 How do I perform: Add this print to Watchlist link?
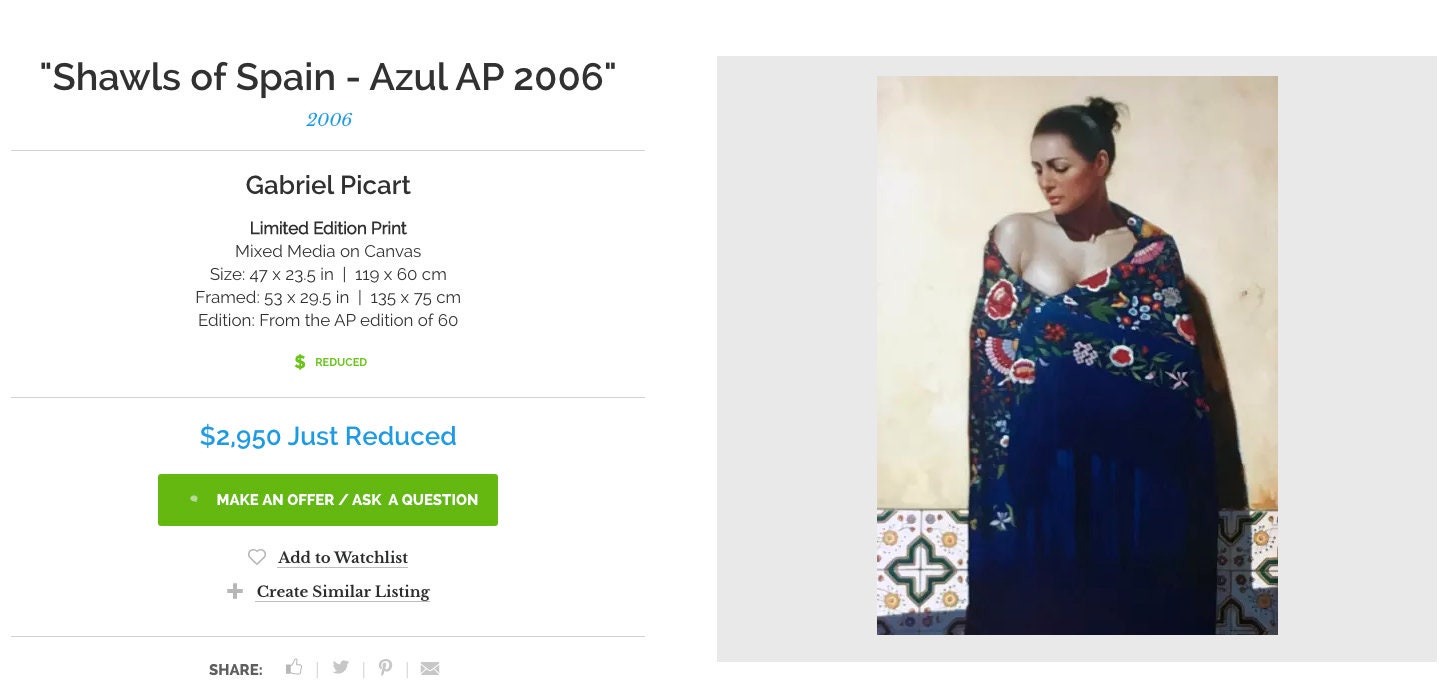coord(343,557)
